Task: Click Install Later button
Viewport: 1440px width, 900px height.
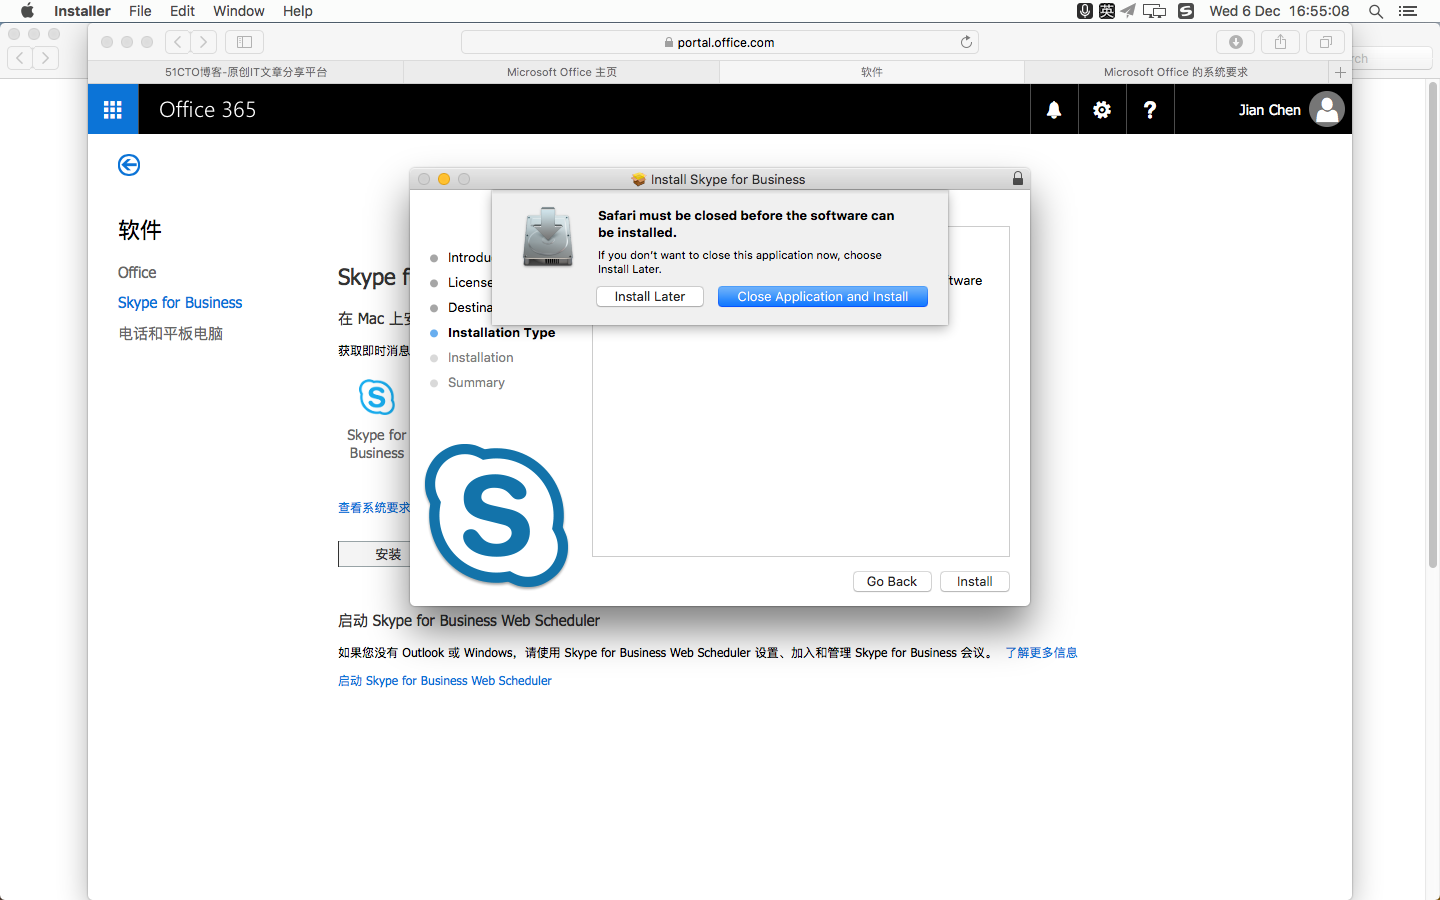Action: (x=650, y=296)
